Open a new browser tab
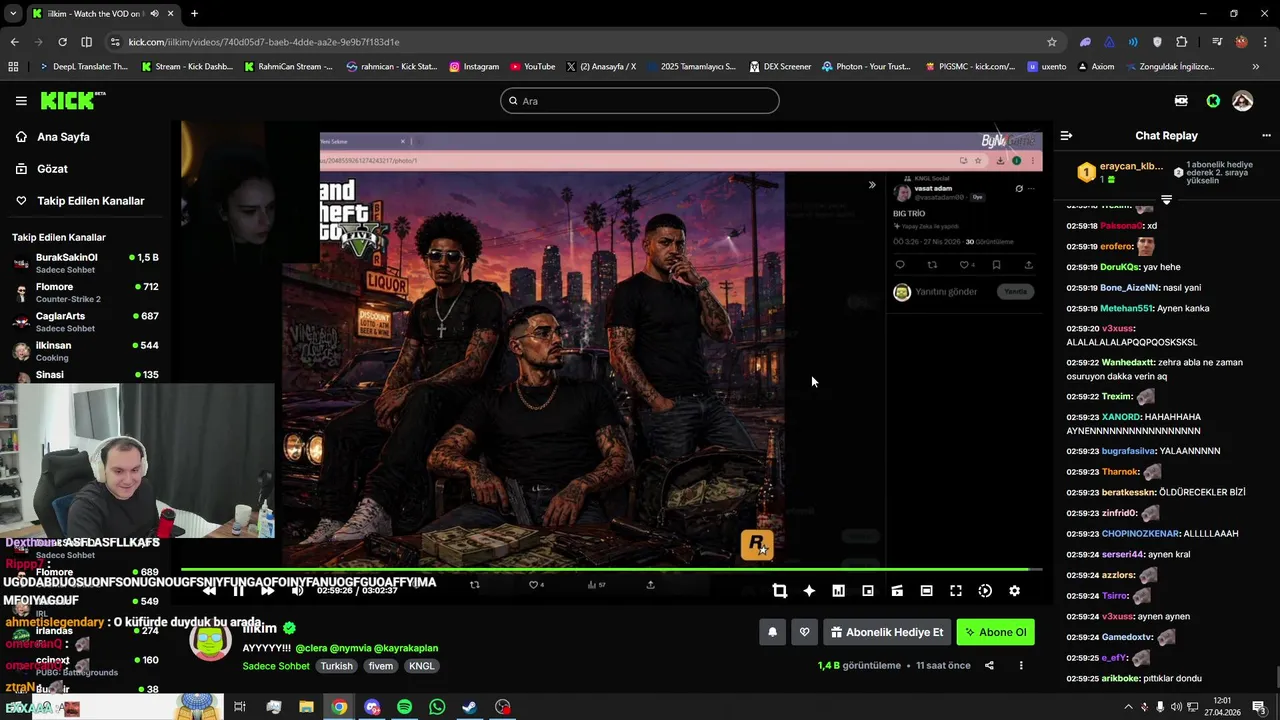The width and height of the screenshot is (1280, 720). click(x=194, y=14)
